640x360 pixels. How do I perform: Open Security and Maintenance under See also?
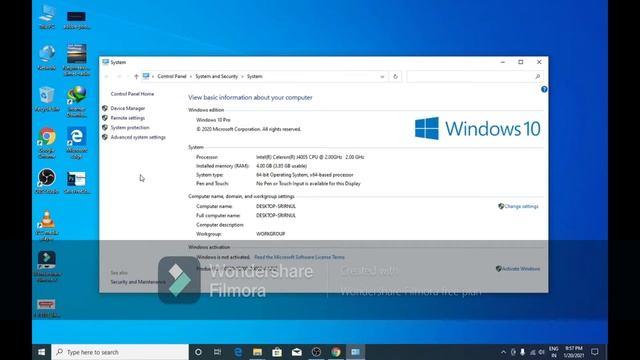pos(138,282)
